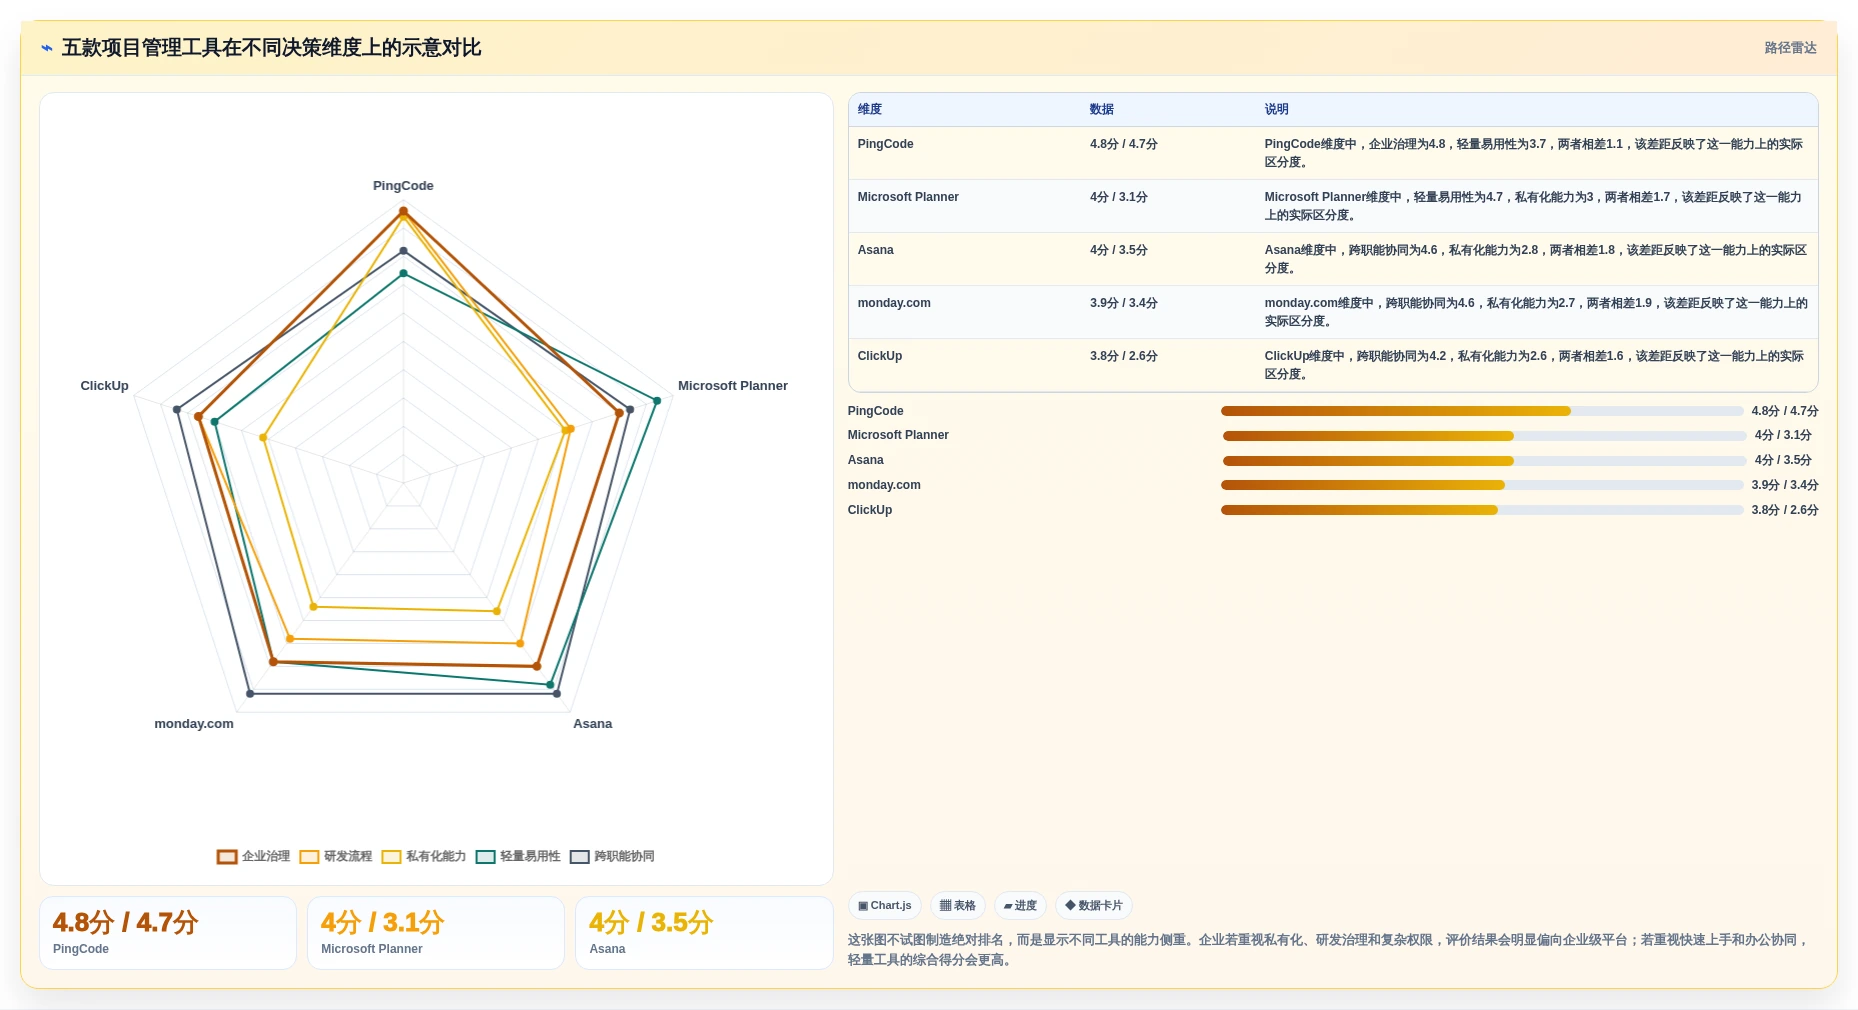Click the Asana axis label on the radar
This screenshot has width=1858, height=1010.
tap(592, 724)
